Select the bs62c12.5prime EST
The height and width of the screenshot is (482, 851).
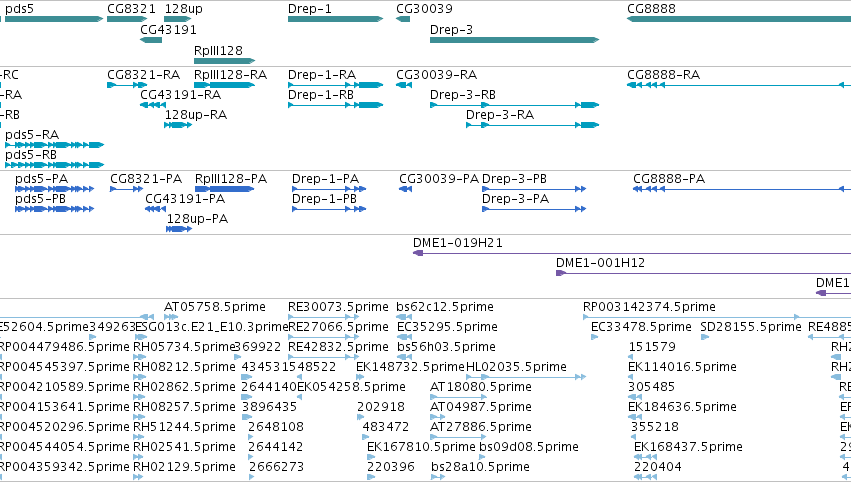point(404,317)
